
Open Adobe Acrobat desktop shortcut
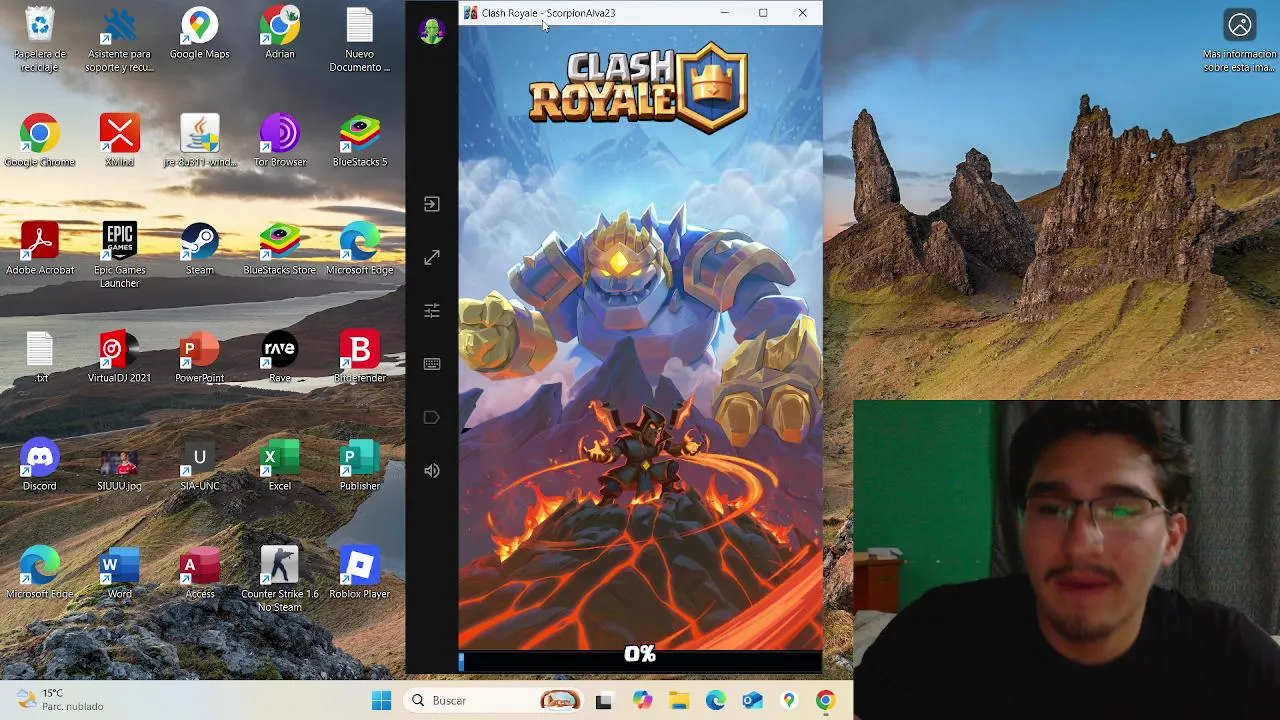tap(40, 249)
